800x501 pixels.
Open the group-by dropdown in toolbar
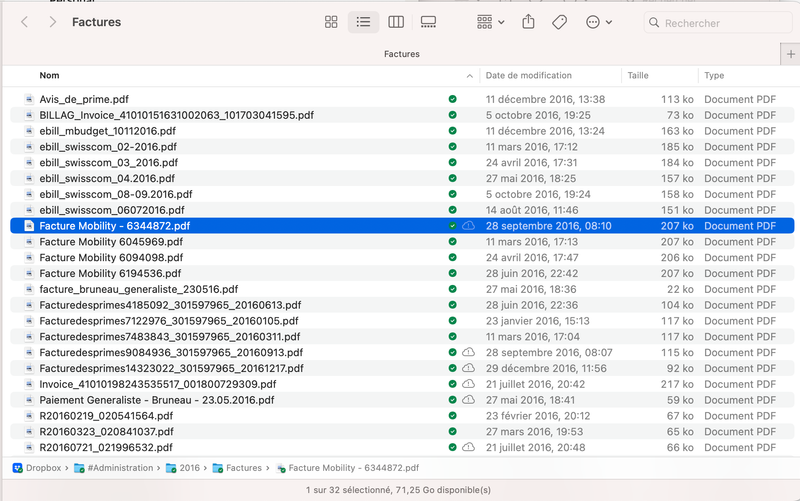click(491, 22)
